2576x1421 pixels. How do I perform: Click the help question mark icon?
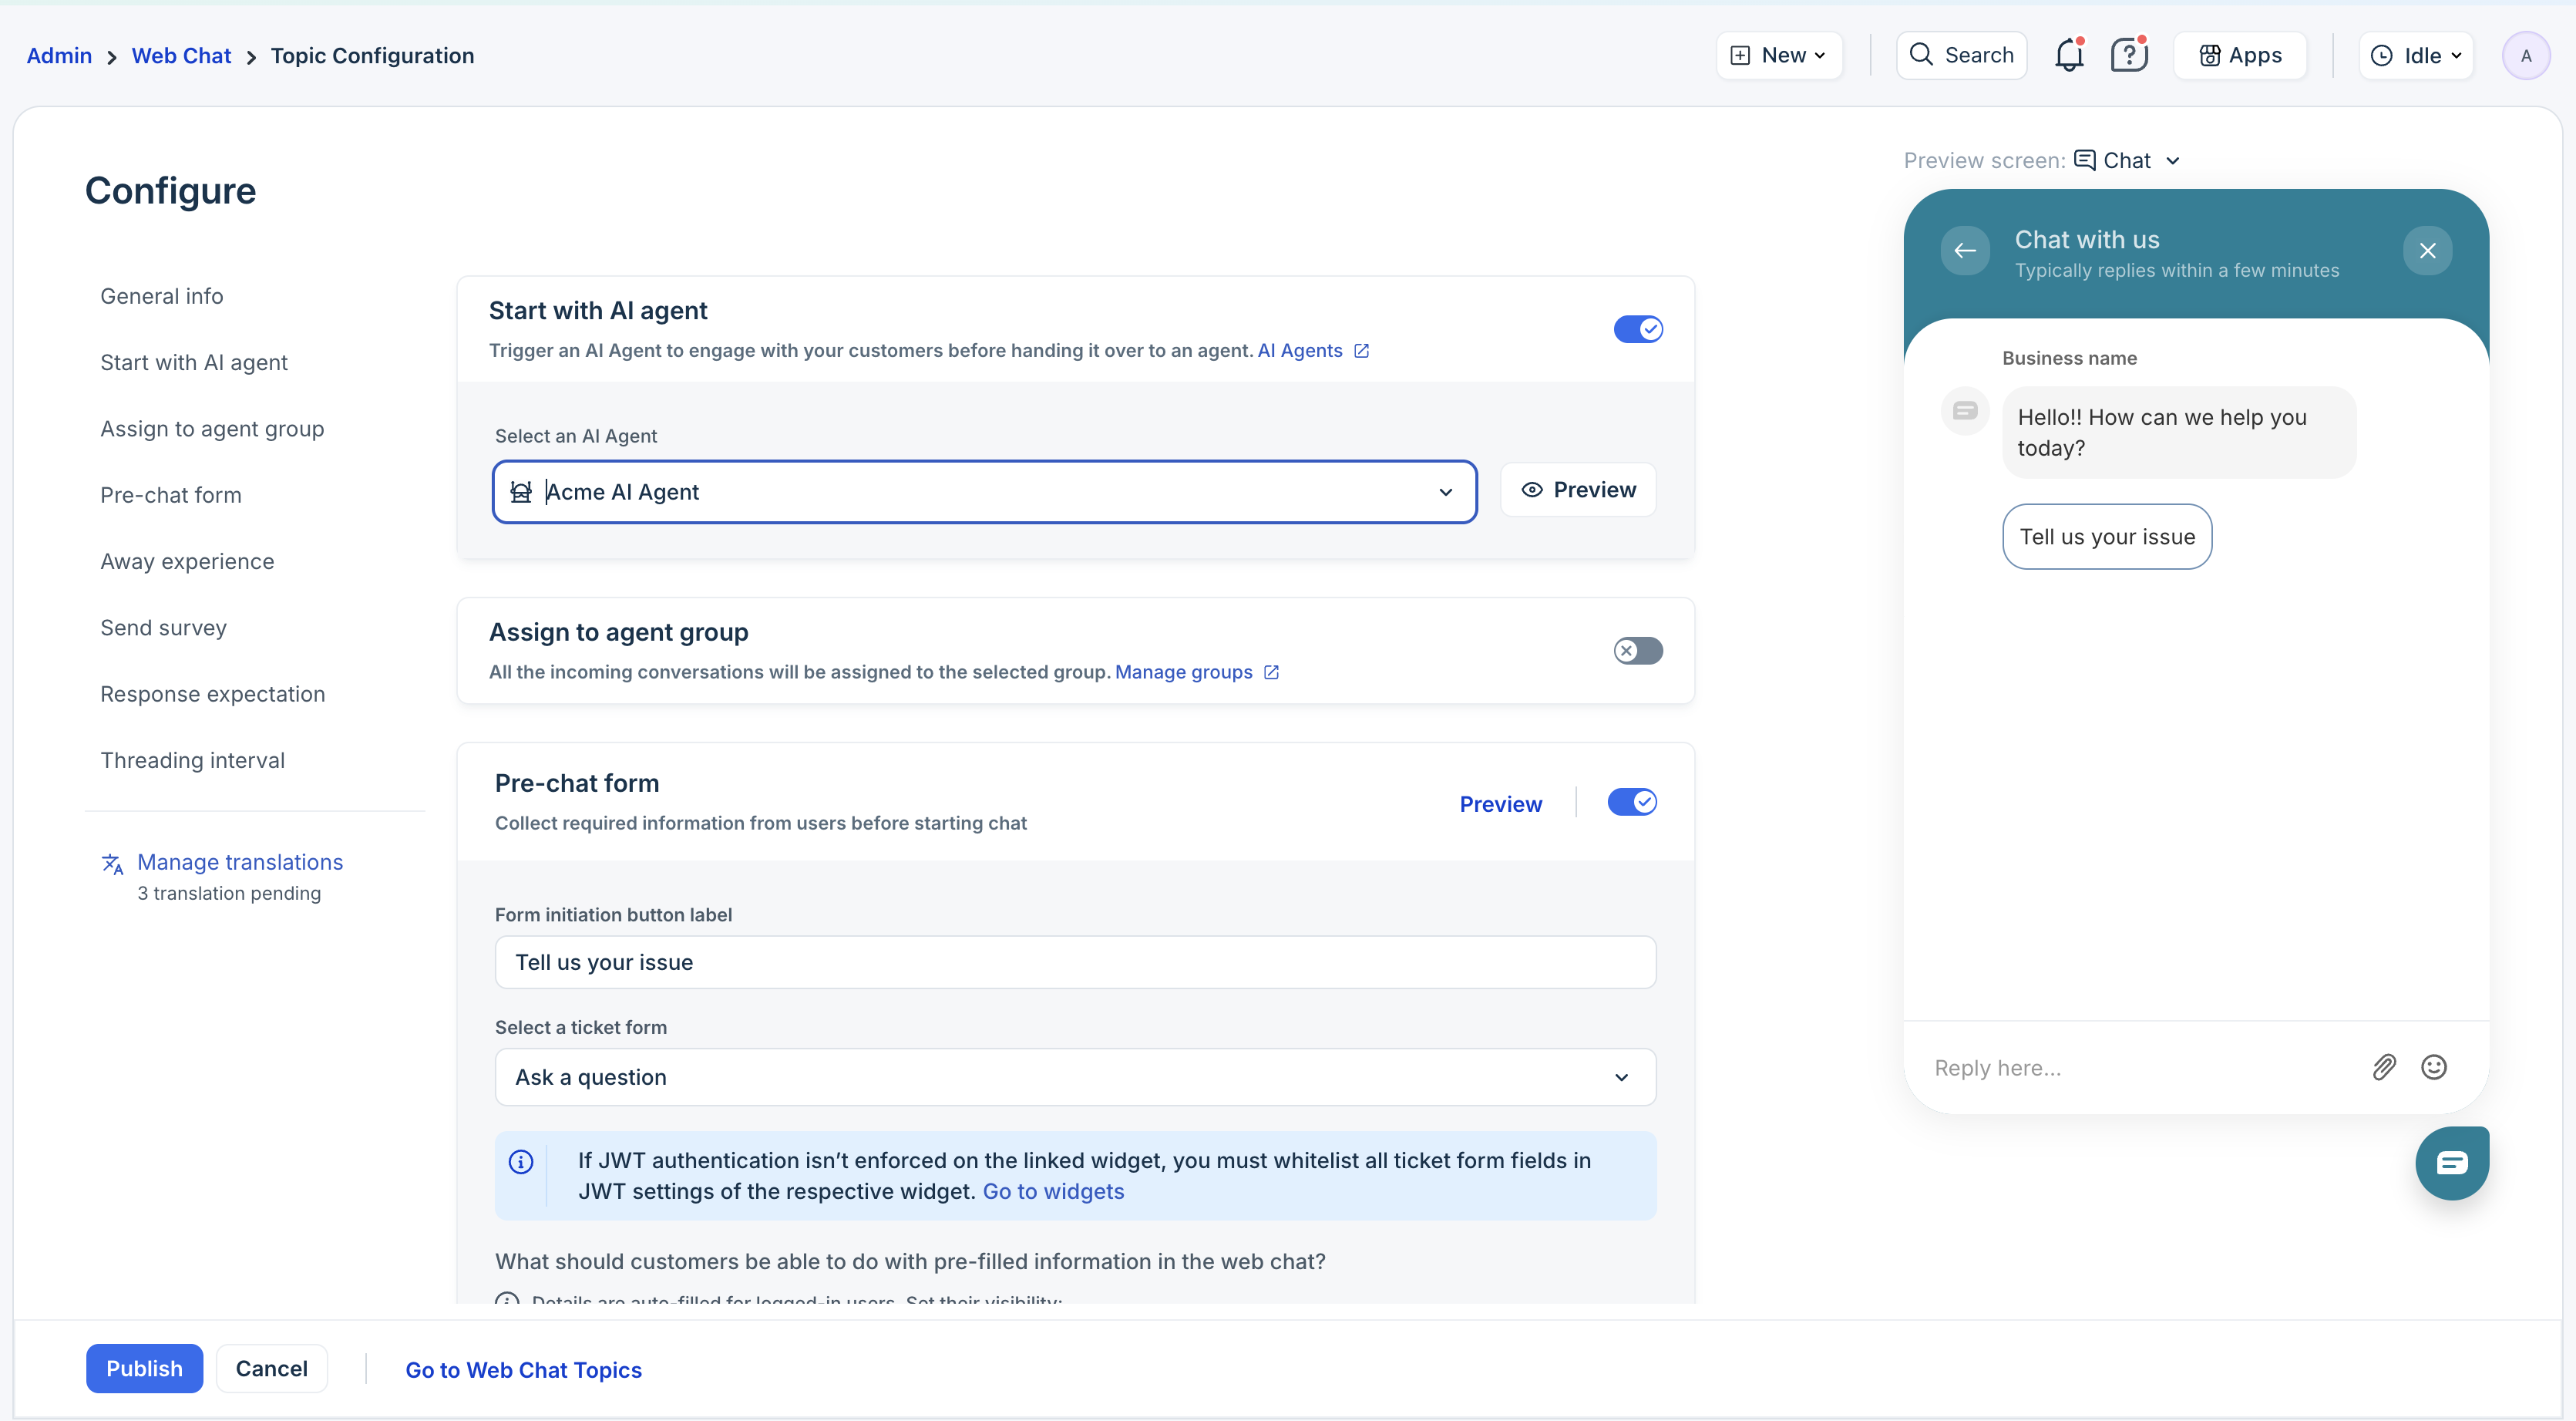tap(2128, 55)
